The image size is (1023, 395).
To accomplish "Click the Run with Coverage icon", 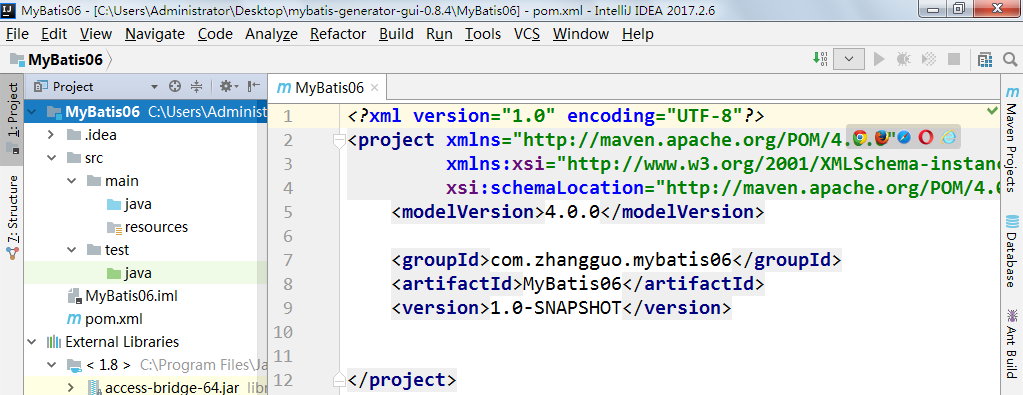I will click(929, 59).
